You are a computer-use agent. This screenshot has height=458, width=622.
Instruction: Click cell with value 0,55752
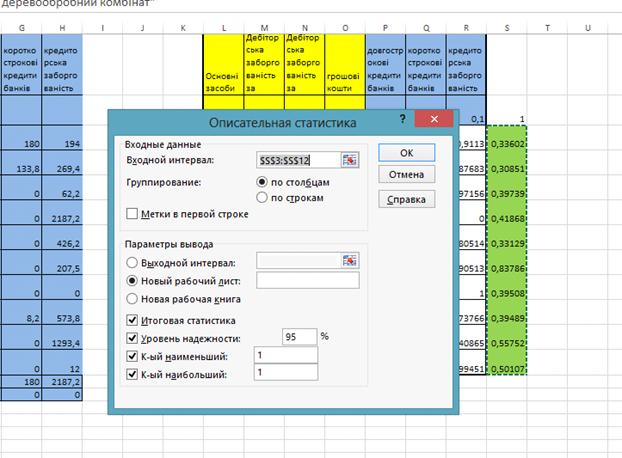tap(507, 337)
